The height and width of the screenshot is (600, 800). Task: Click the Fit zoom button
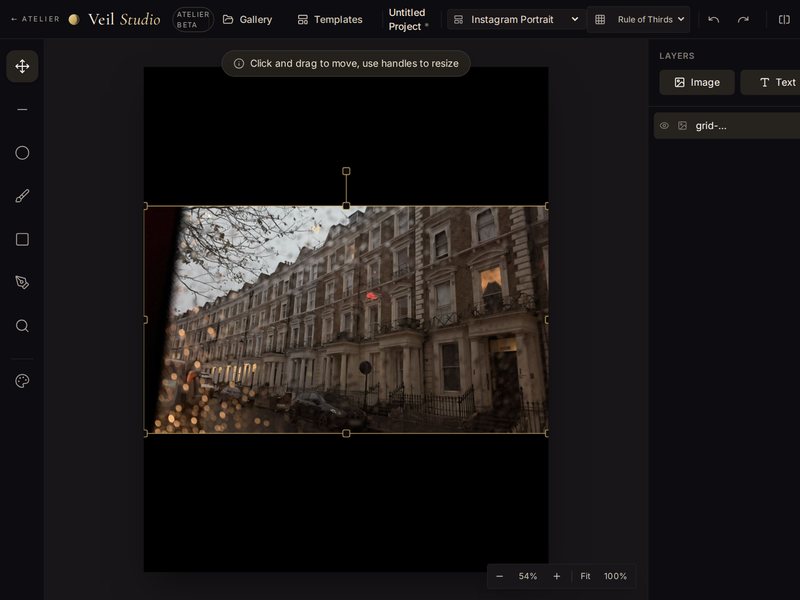pyautogui.click(x=585, y=576)
